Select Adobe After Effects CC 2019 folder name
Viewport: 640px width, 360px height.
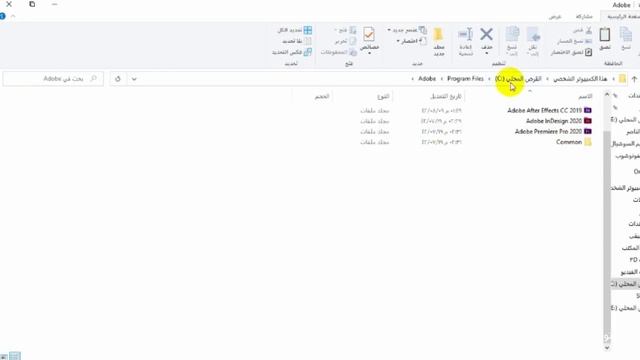(x=544, y=110)
